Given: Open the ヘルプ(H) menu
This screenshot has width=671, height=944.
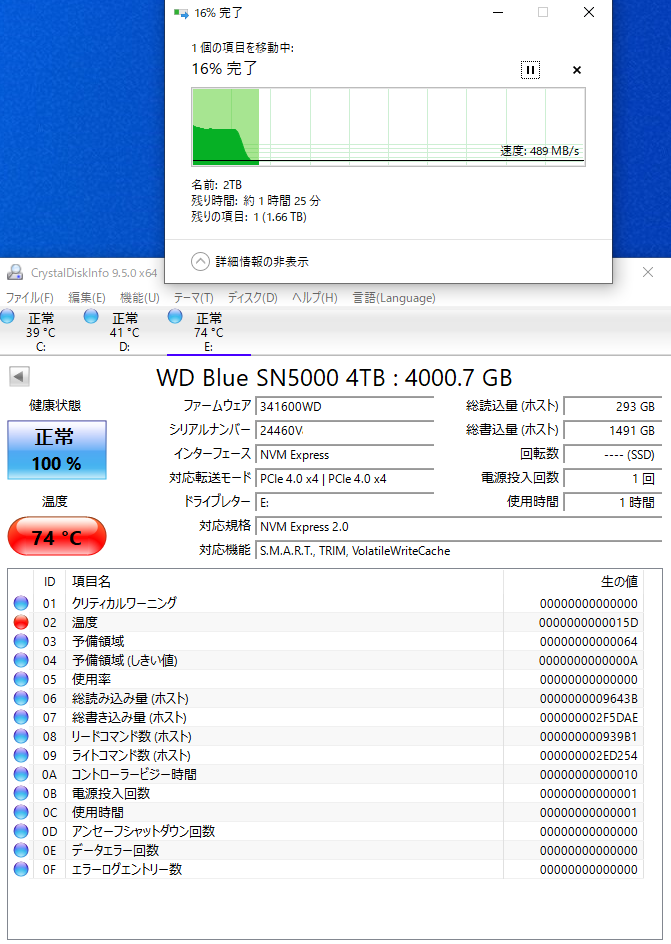Looking at the screenshot, I should (314, 297).
